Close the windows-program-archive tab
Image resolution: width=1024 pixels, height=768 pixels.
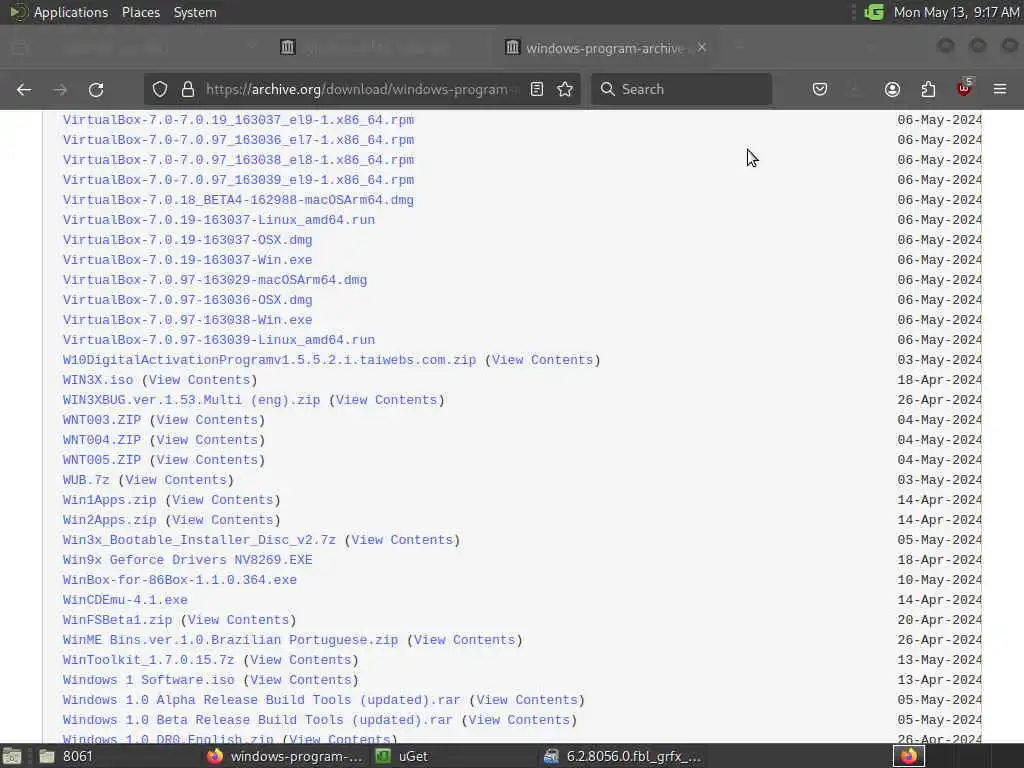[702, 48]
